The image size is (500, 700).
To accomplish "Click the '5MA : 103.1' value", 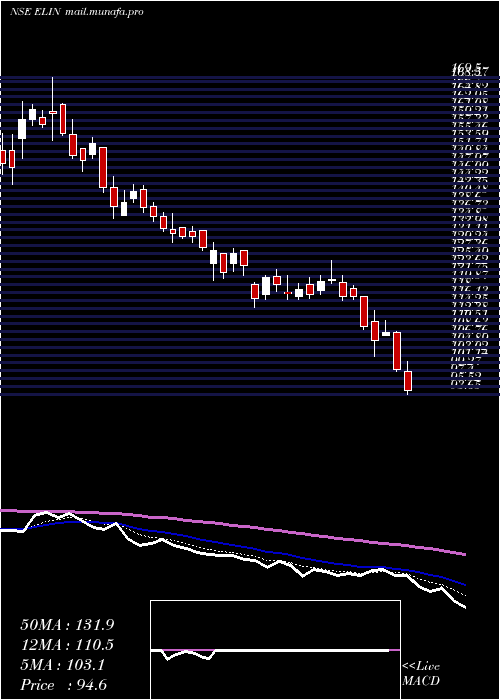I will (62, 665).
